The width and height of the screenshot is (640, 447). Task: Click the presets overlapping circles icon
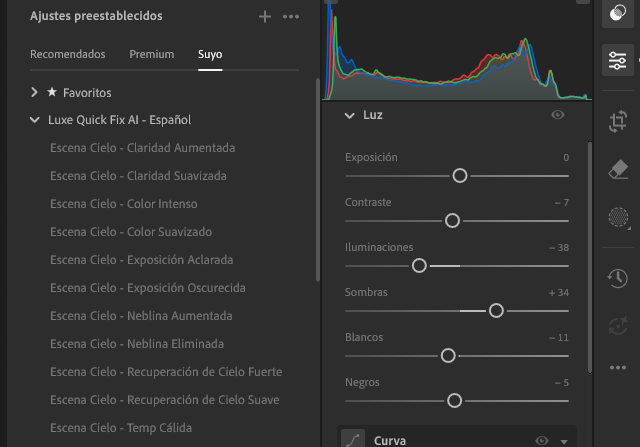617,14
